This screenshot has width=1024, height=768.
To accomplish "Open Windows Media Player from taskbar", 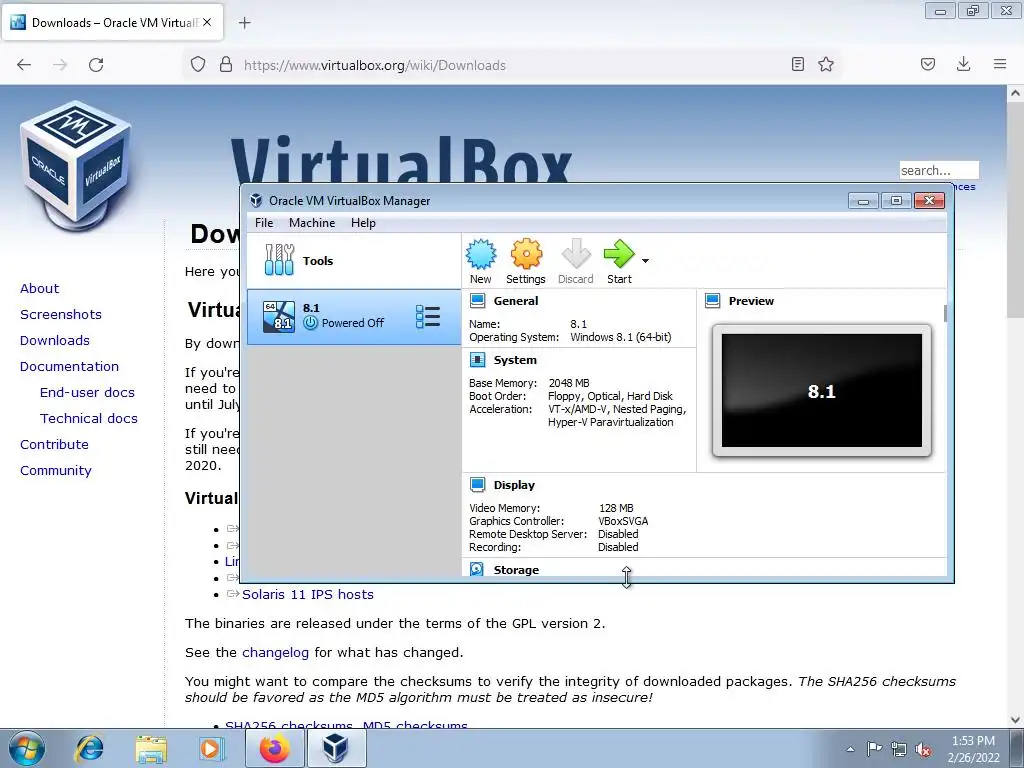I will 211,748.
